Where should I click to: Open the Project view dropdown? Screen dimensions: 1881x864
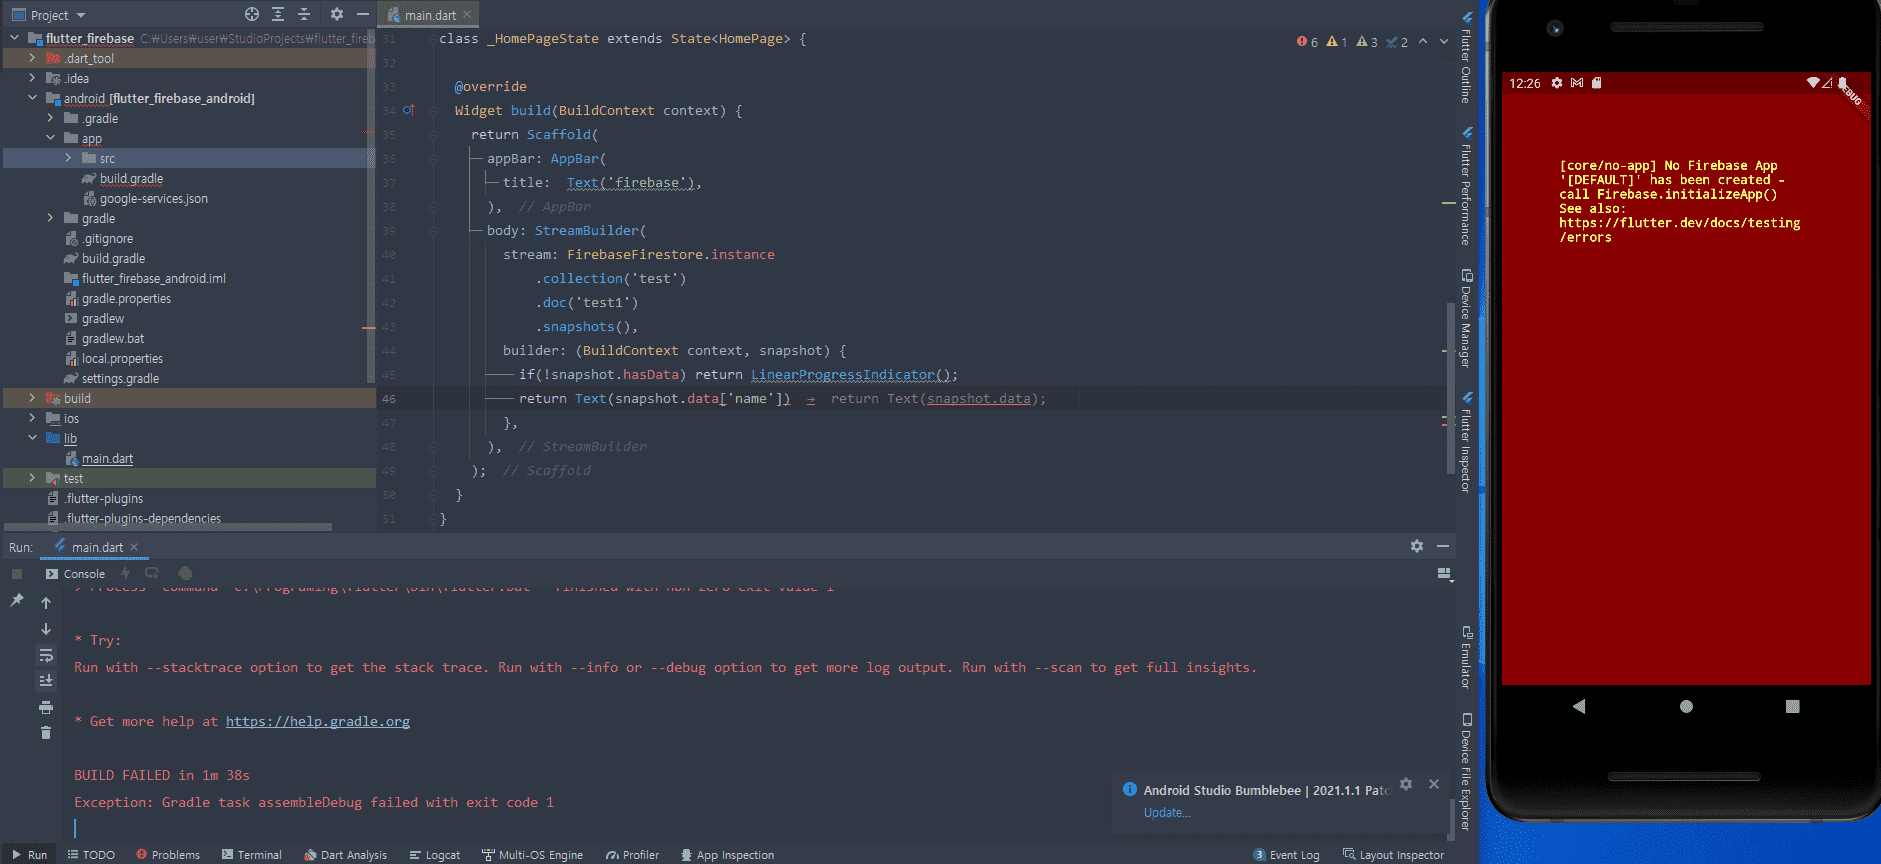(49, 15)
